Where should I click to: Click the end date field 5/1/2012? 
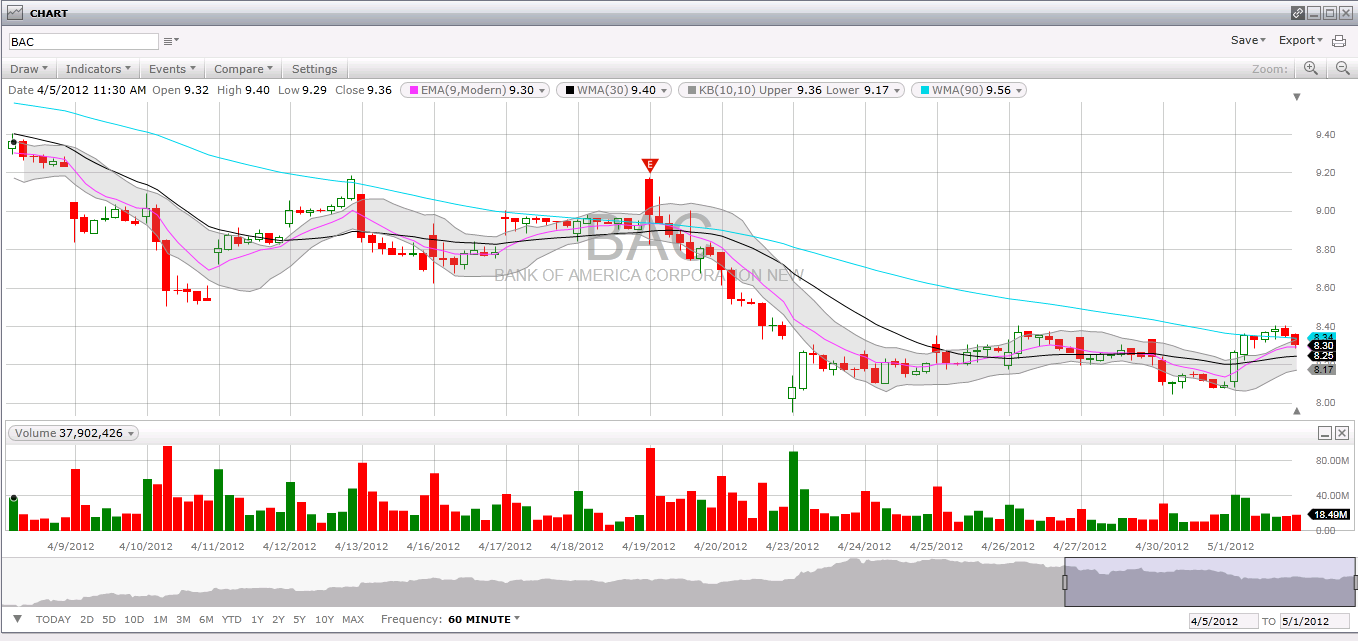pos(1315,621)
